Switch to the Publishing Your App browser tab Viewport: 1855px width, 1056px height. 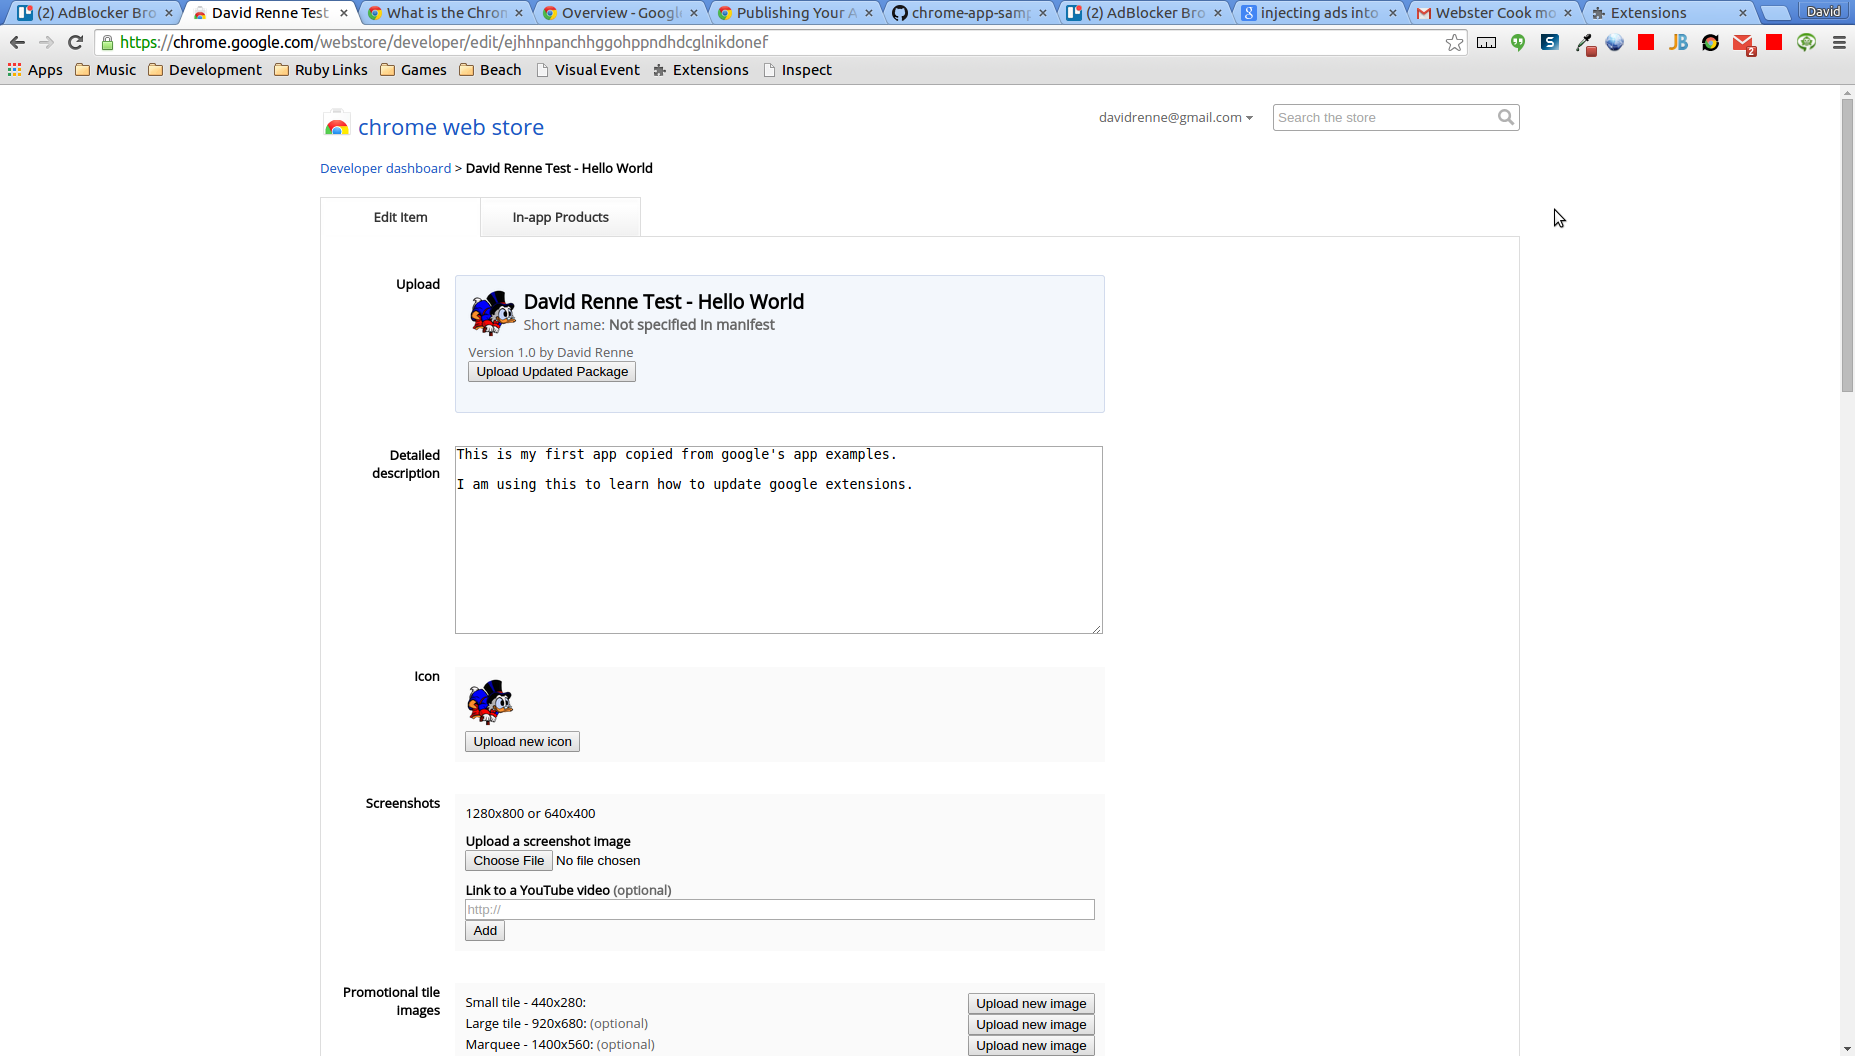(x=795, y=13)
